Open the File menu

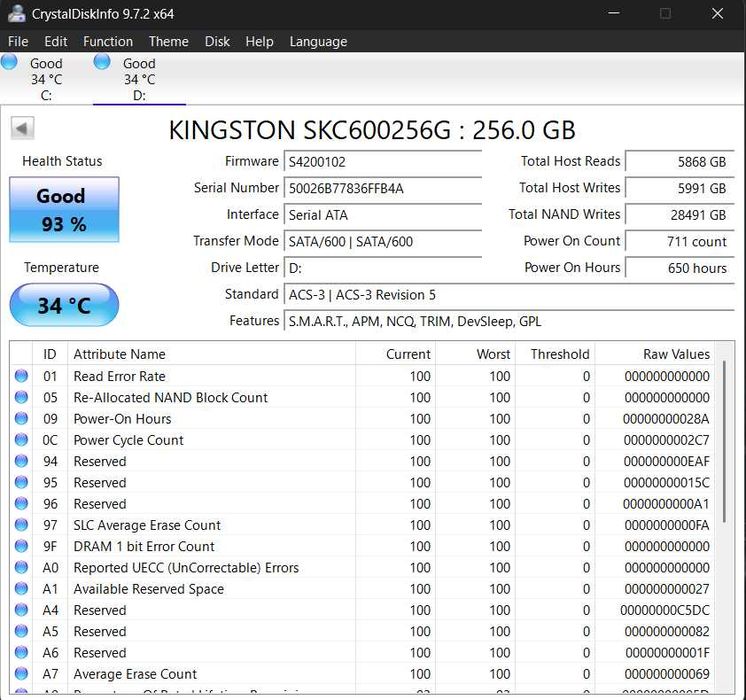(18, 41)
